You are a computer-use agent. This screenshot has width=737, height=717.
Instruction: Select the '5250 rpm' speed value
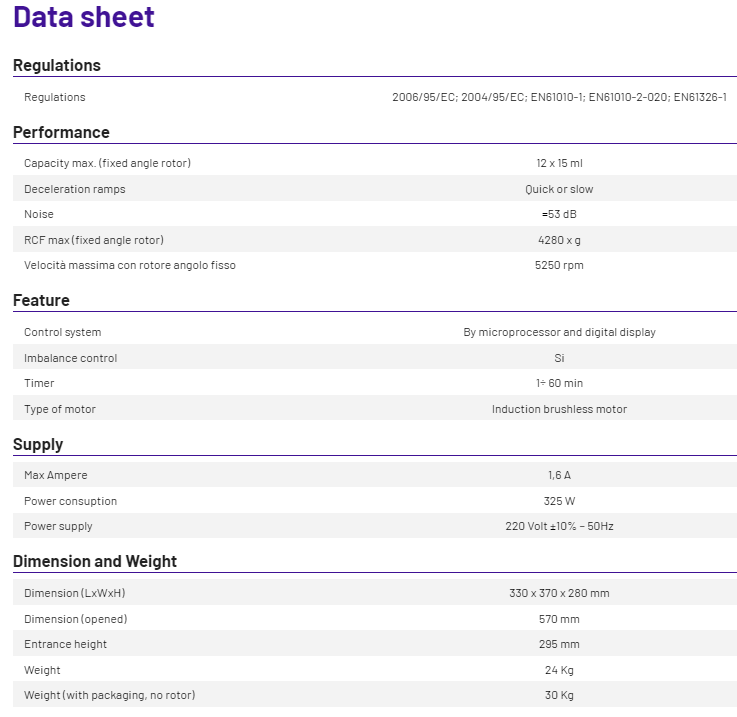click(559, 266)
